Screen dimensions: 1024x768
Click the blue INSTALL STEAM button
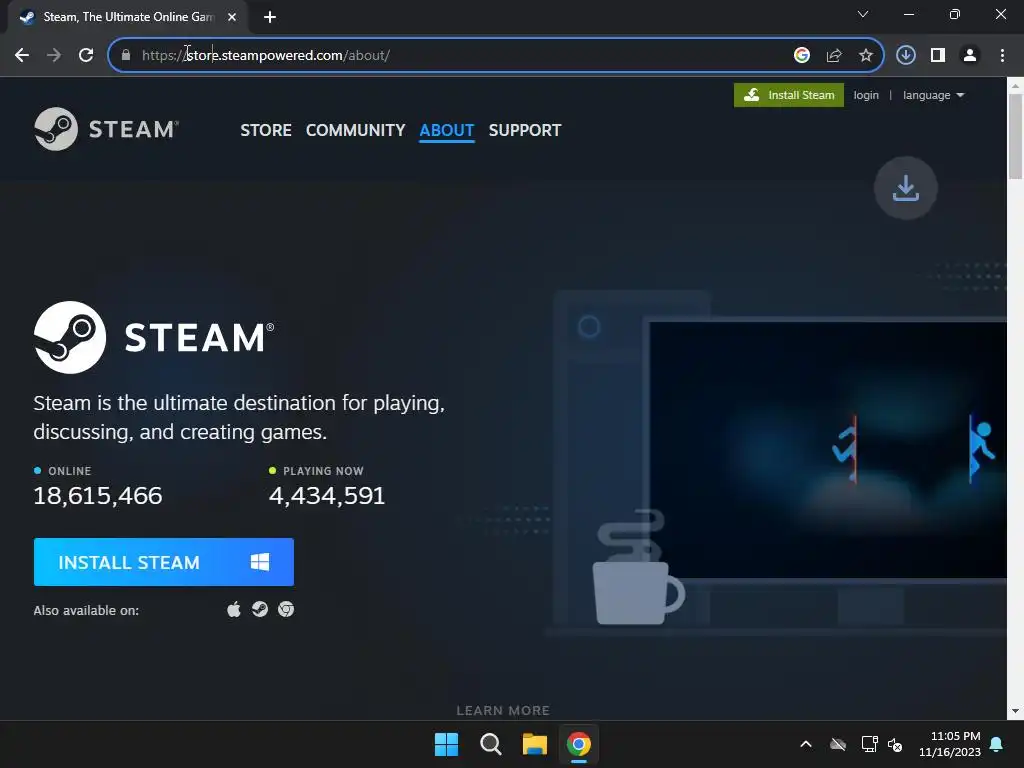pos(163,562)
